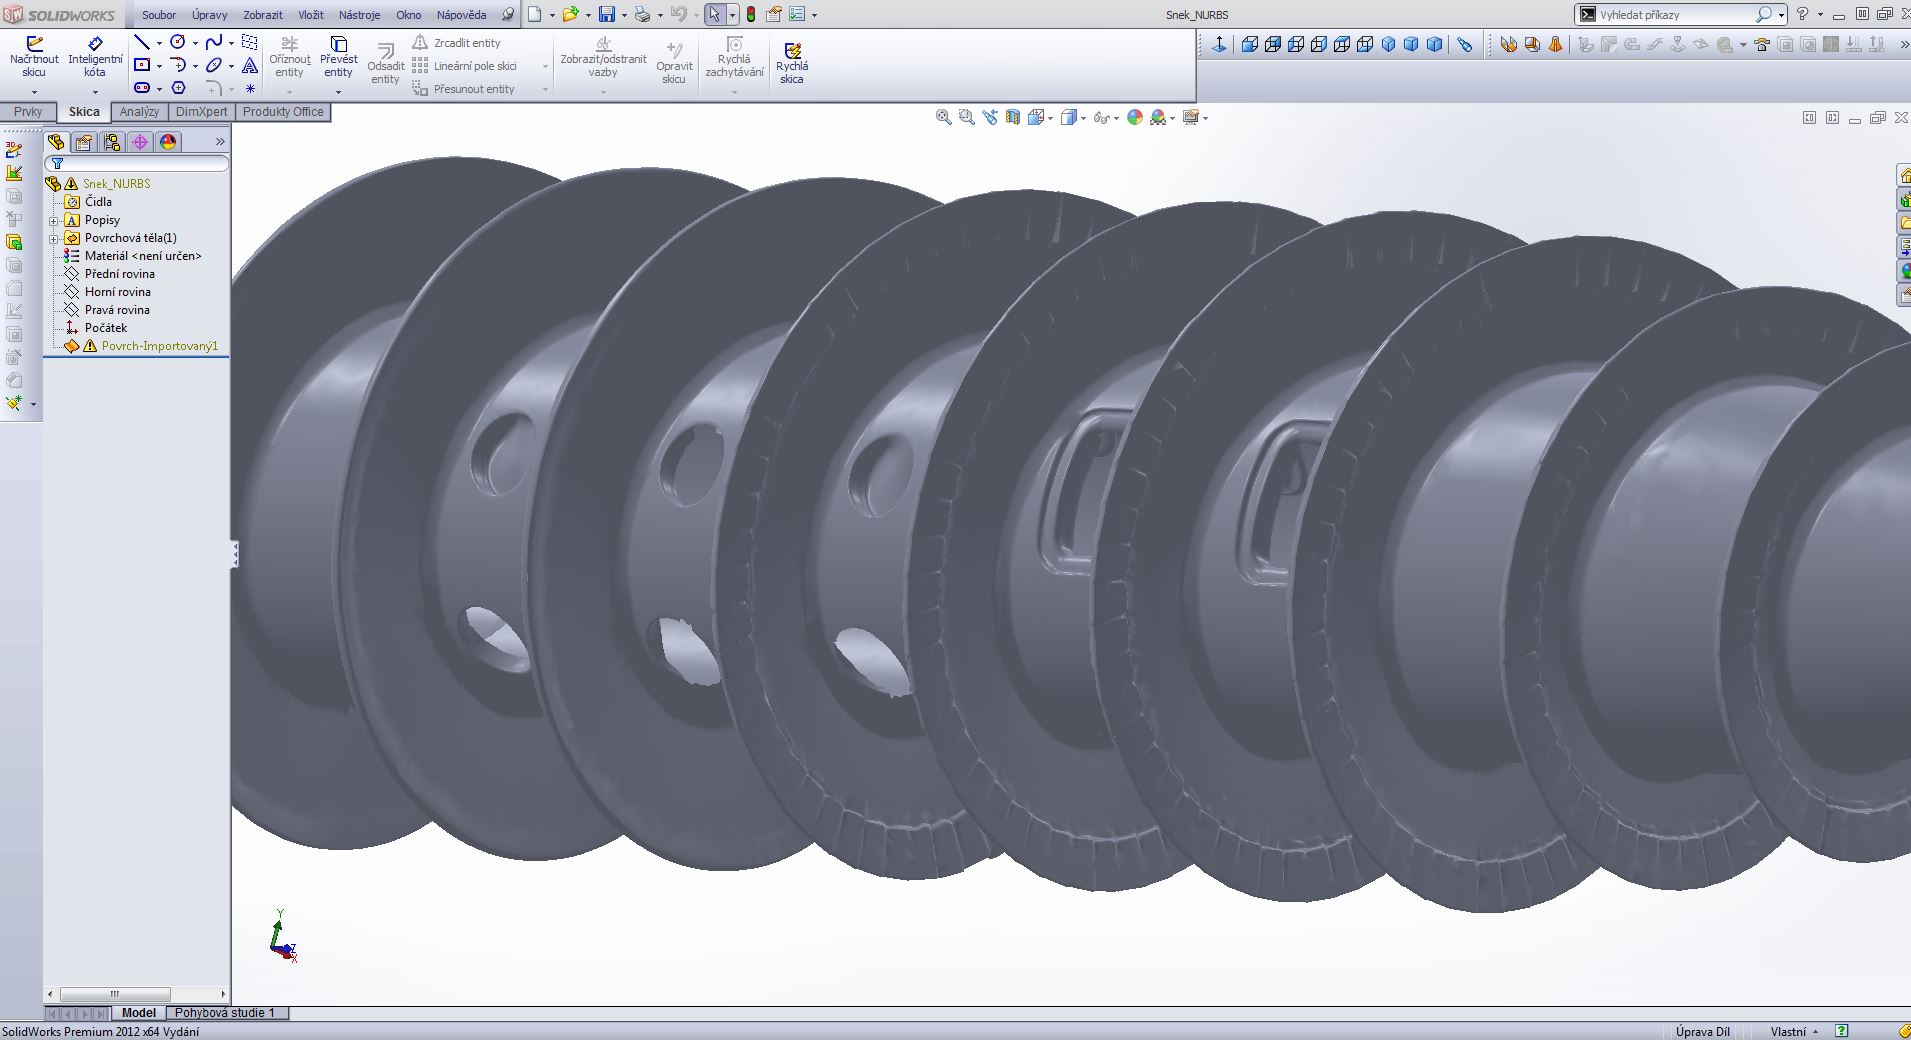Click the rebuild traffic light icon
This screenshot has height=1040, width=1911.
point(751,15)
